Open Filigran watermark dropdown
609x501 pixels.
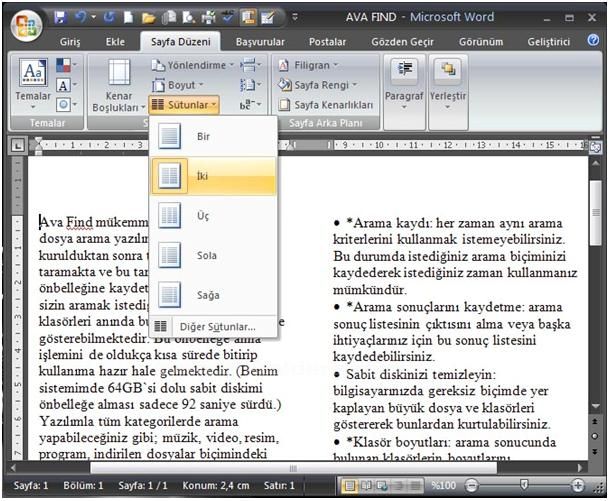[x=308, y=65]
